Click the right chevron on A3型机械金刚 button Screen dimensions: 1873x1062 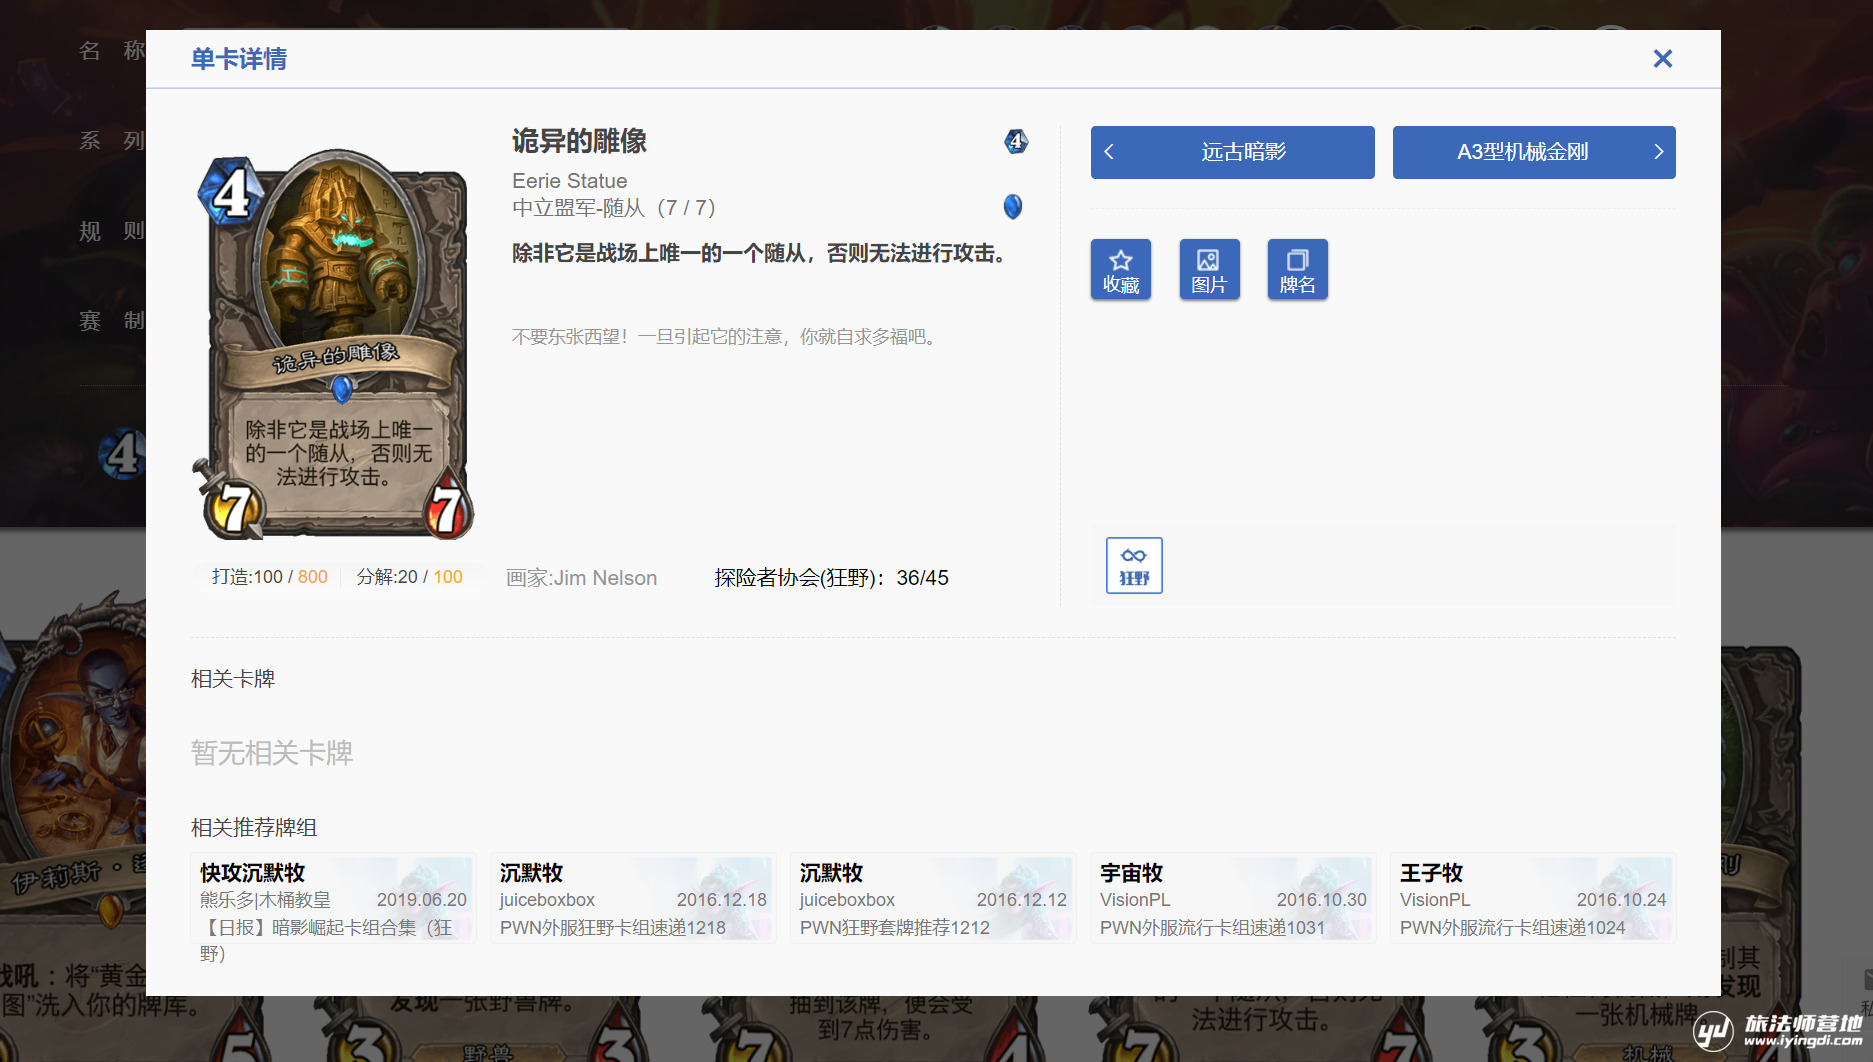[1658, 152]
